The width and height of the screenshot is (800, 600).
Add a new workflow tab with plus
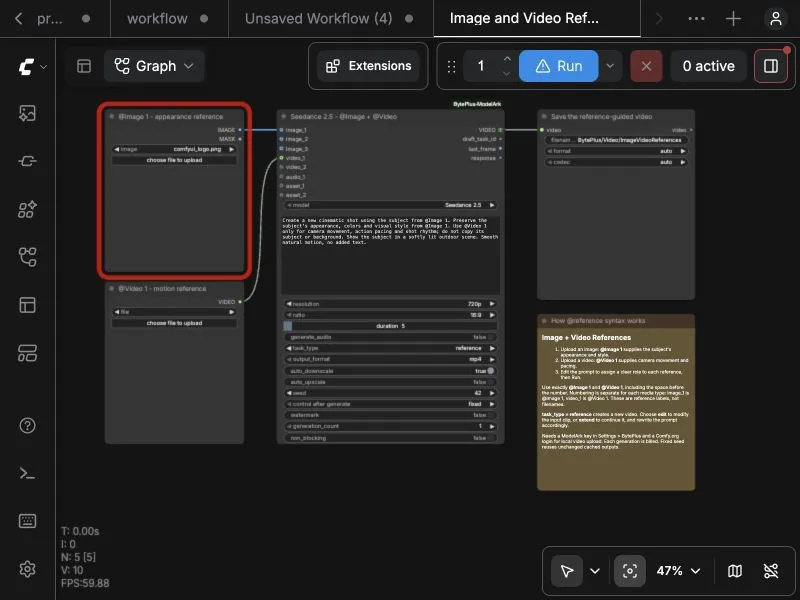733,19
